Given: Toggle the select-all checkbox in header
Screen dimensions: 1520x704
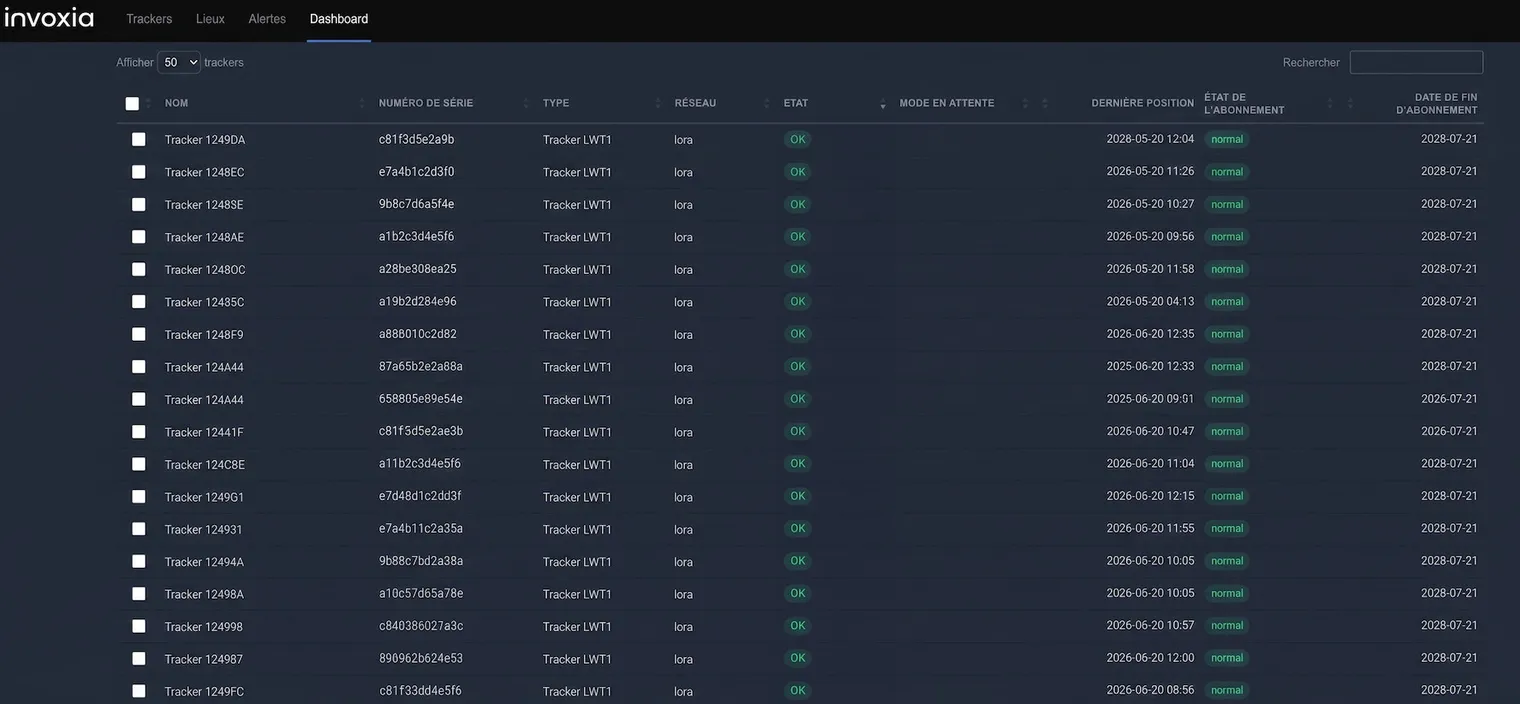Looking at the screenshot, I should click(x=132, y=104).
